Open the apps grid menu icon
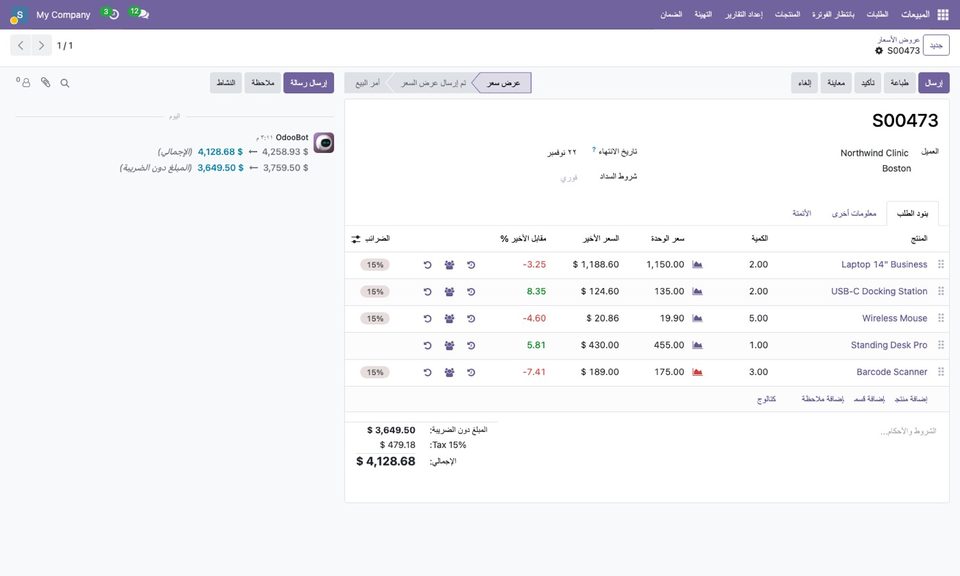960x576 pixels. (943, 15)
